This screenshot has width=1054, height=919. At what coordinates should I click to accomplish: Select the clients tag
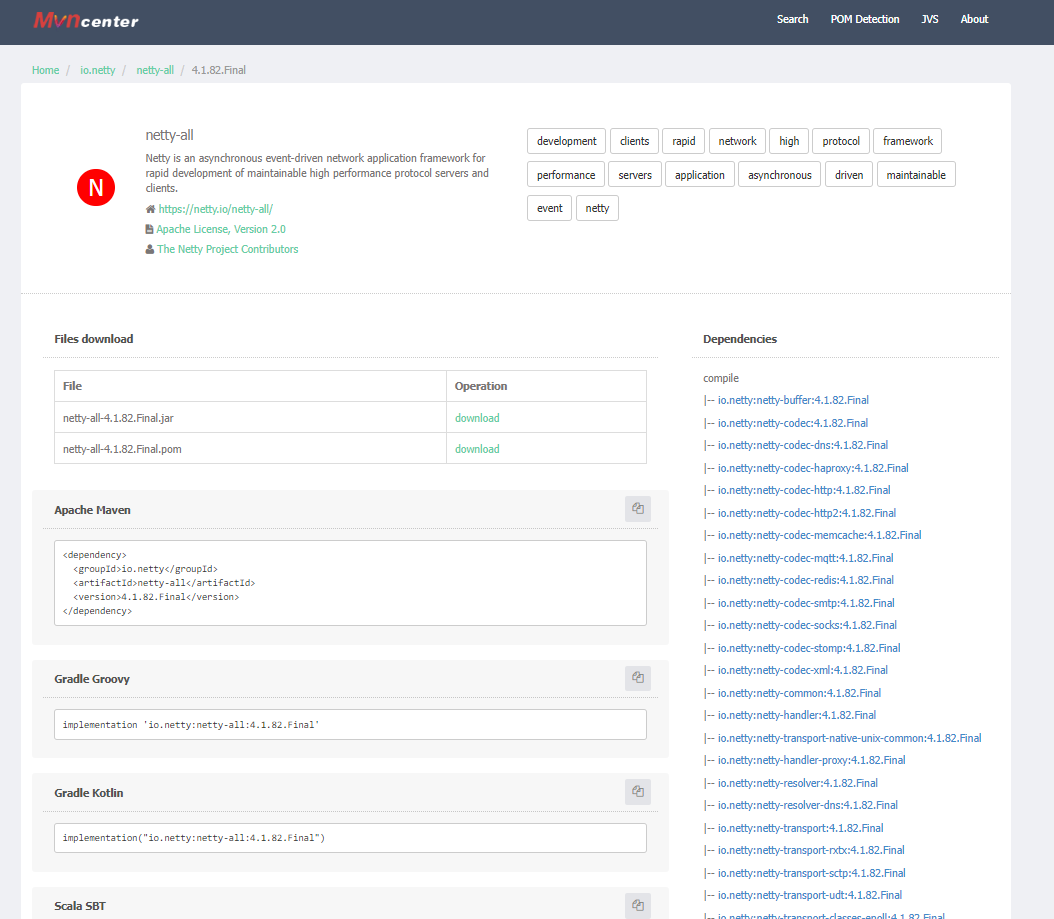[x=635, y=141]
